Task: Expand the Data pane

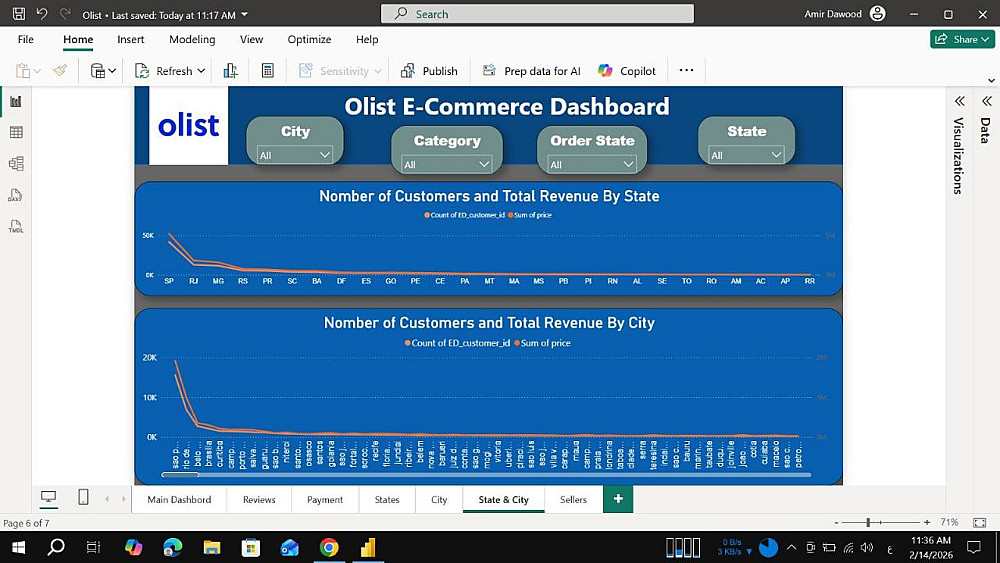Action: coord(987,101)
